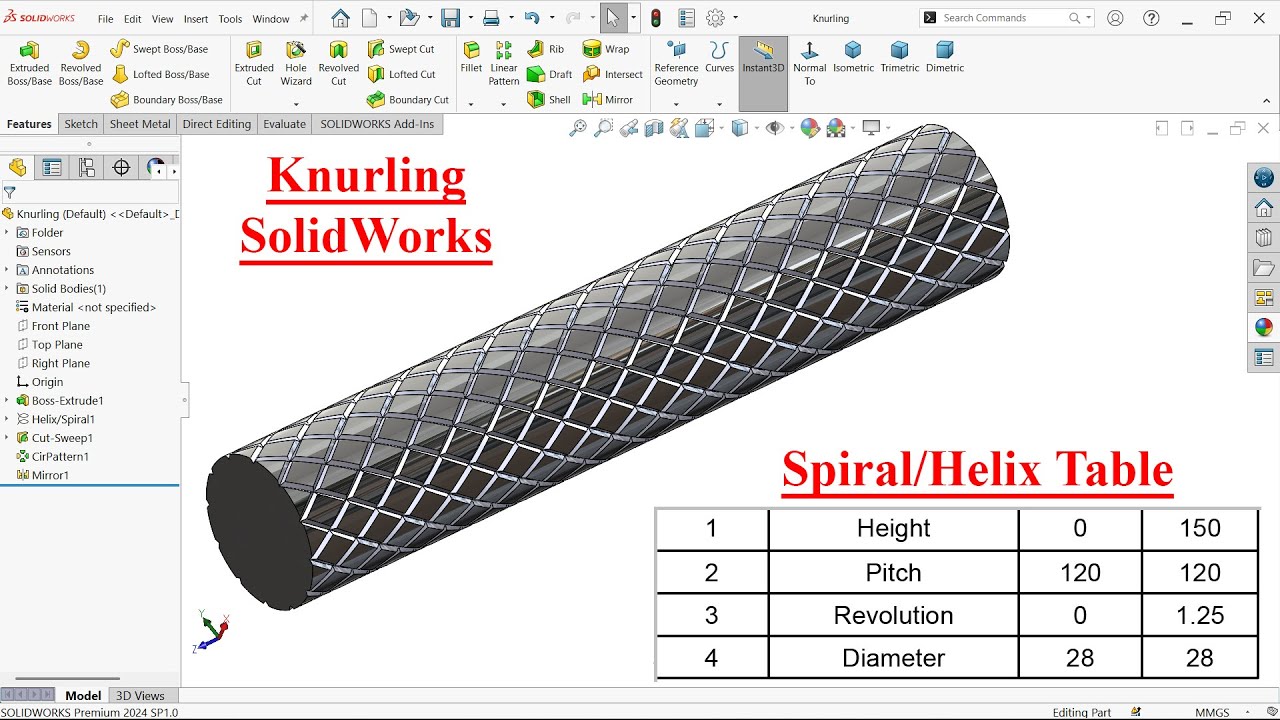Image resolution: width=1280 pixels, height=720 pixels.
Task: Open the DimXpertManager crosshair tab
Action: click(x=121, y=168)
